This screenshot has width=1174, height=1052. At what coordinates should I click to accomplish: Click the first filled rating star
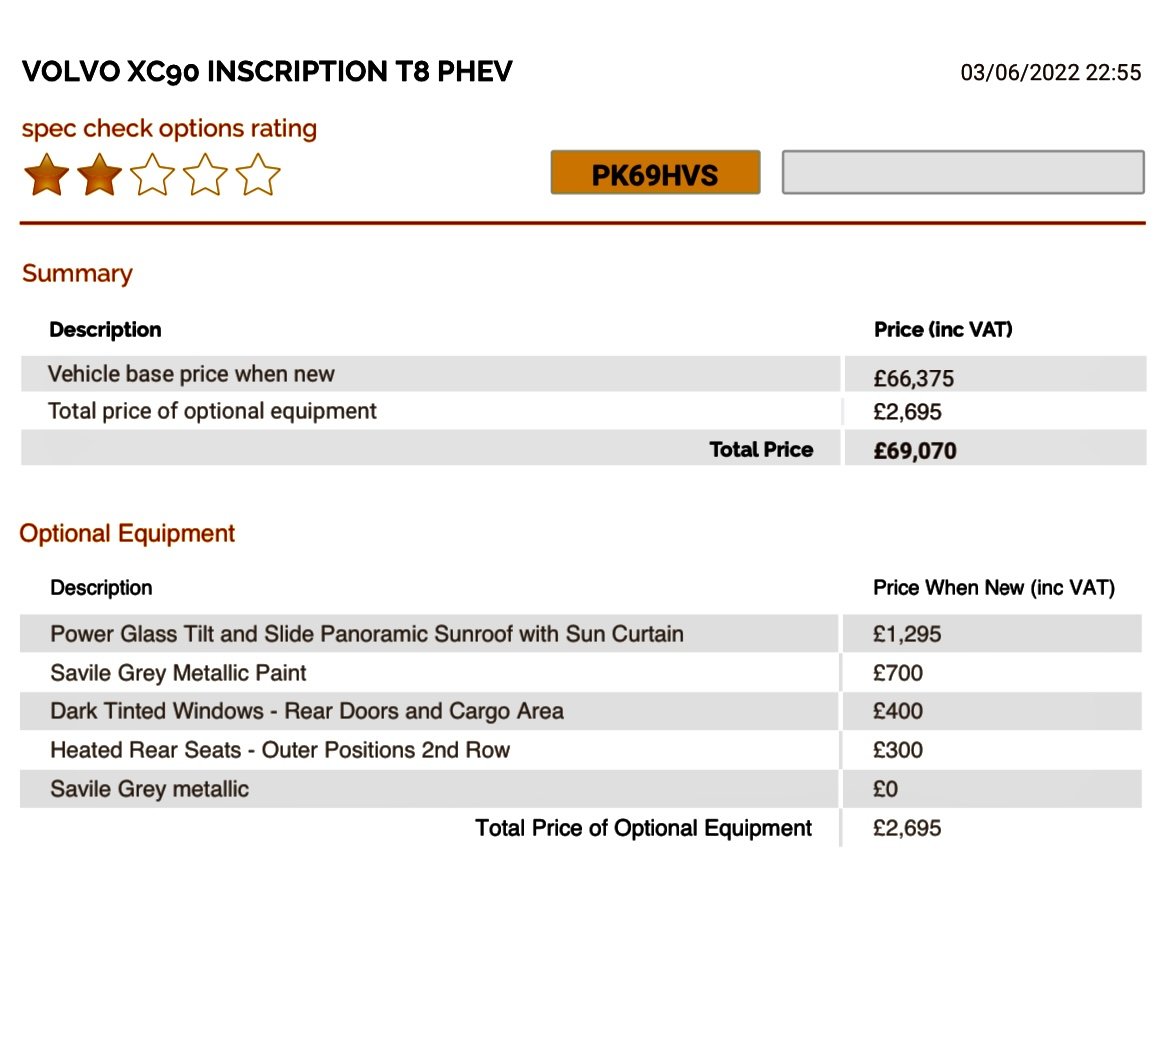pyautogui.click(x=46, y=175)
